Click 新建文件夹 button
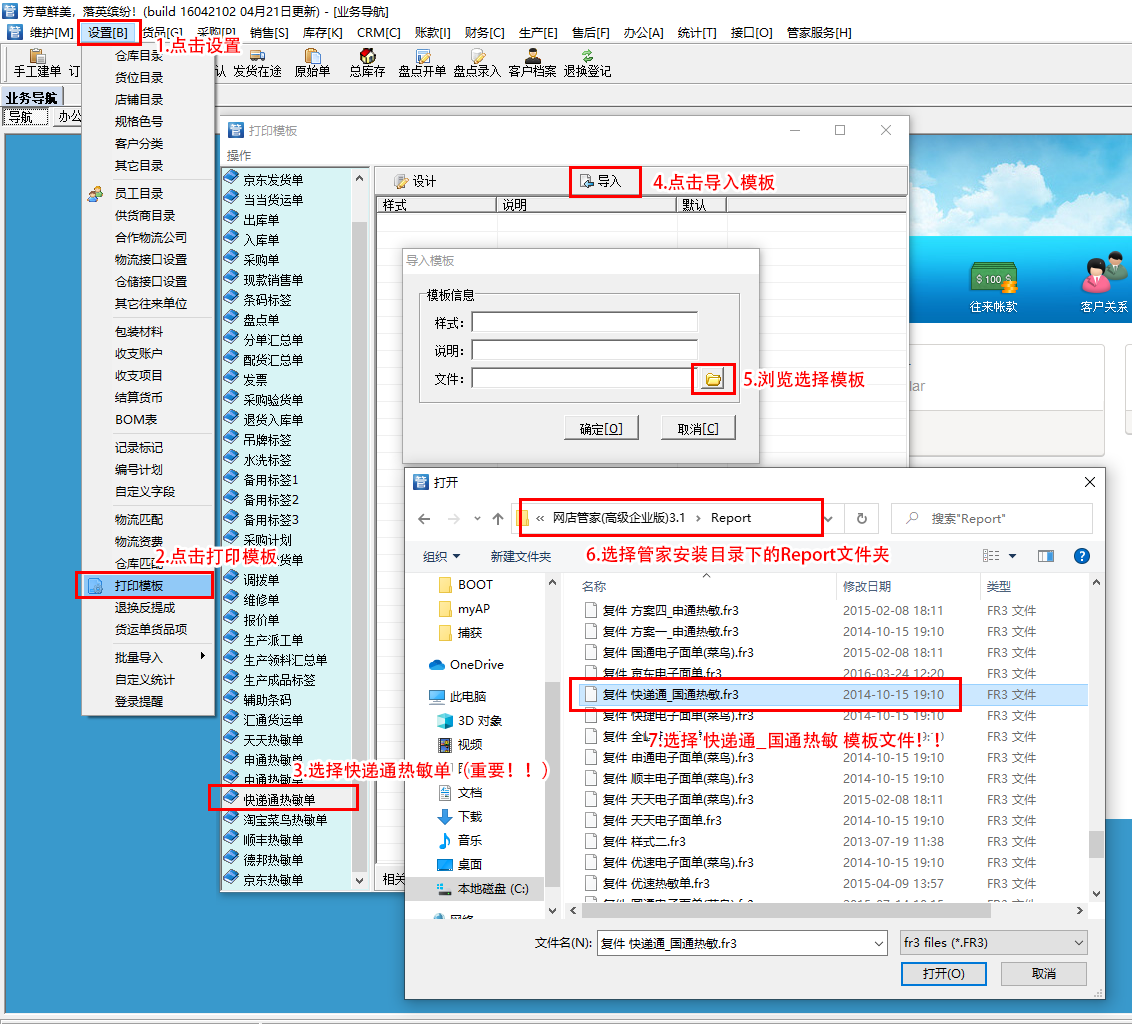This screenshot has width=1132, height=1024. pos(521,556)
